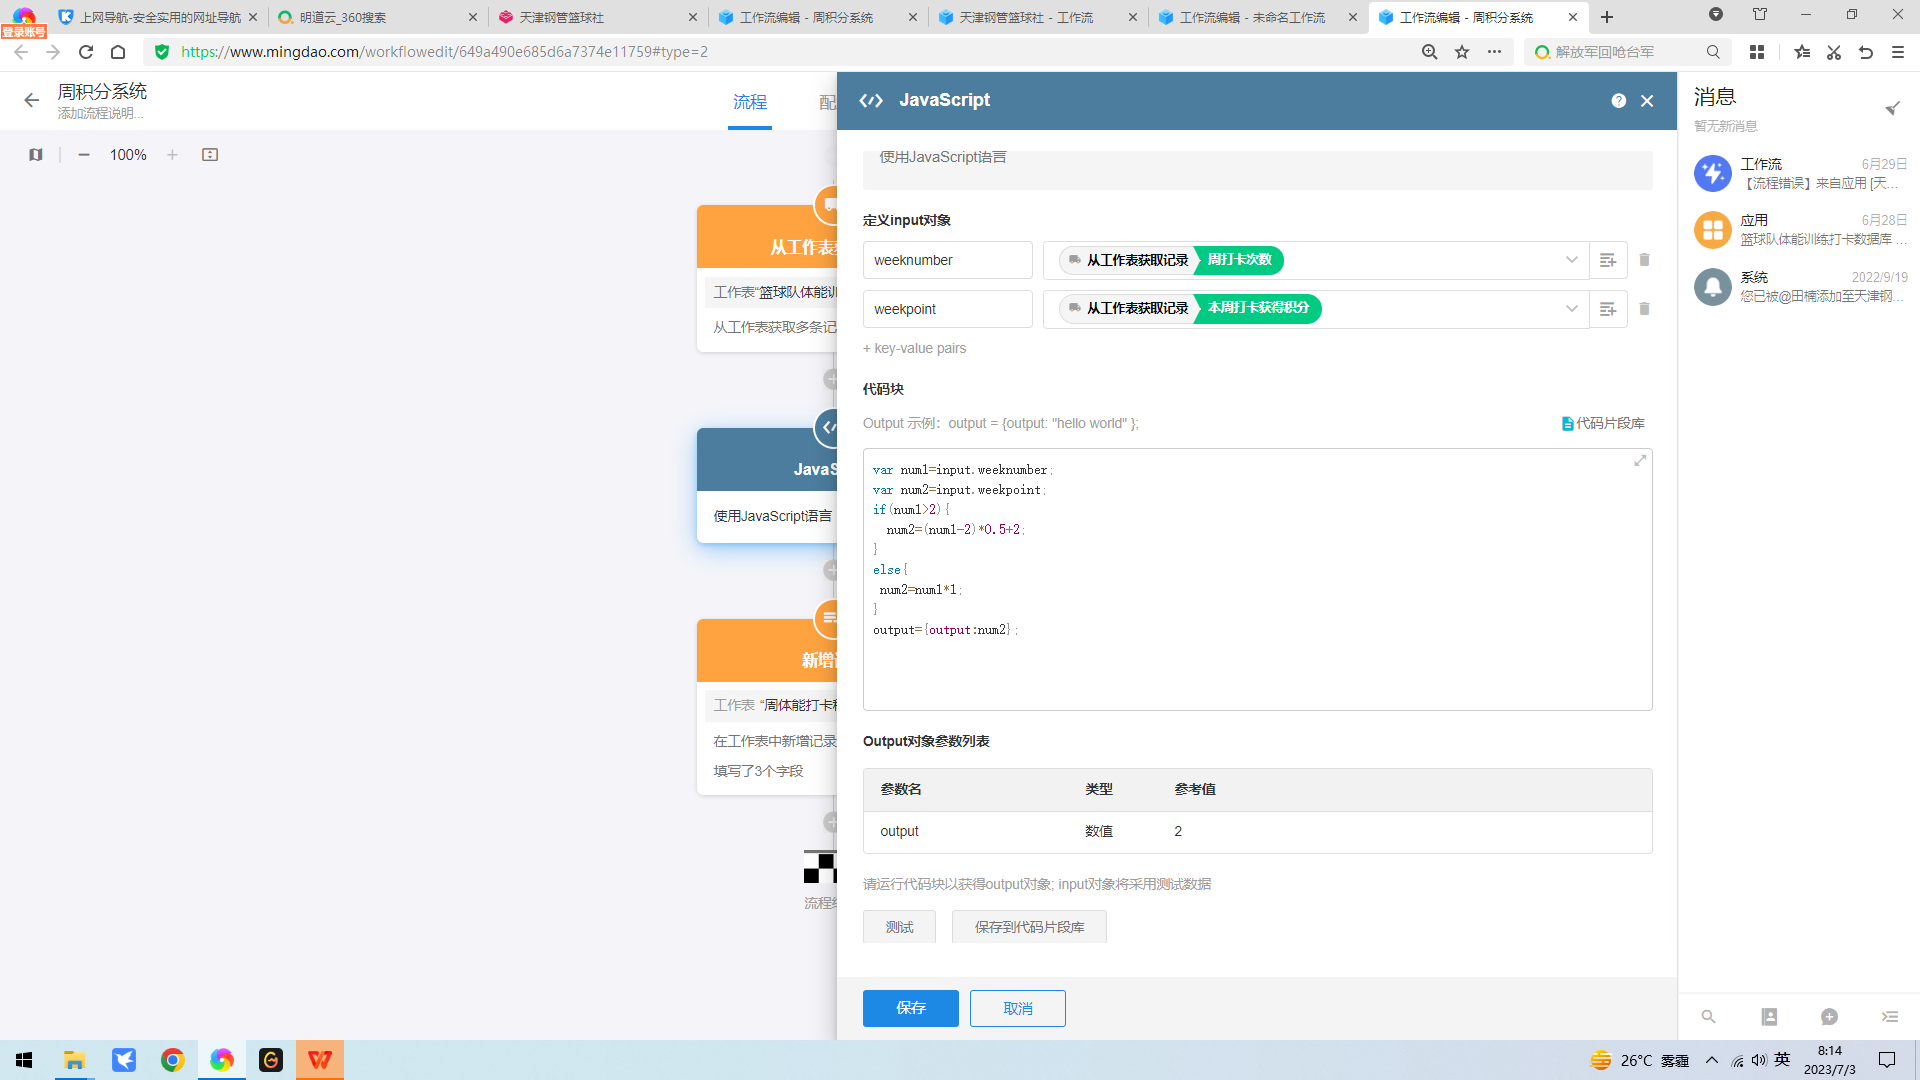The image size is (1920, 1080).
Task: Open field selector for weeknumber row
Action: (1607, 260)
